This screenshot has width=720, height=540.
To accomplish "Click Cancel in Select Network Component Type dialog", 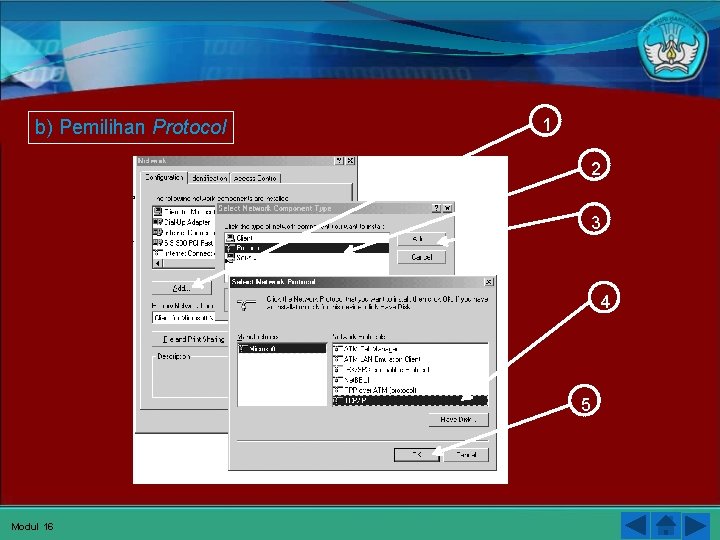I will [422, 257].
